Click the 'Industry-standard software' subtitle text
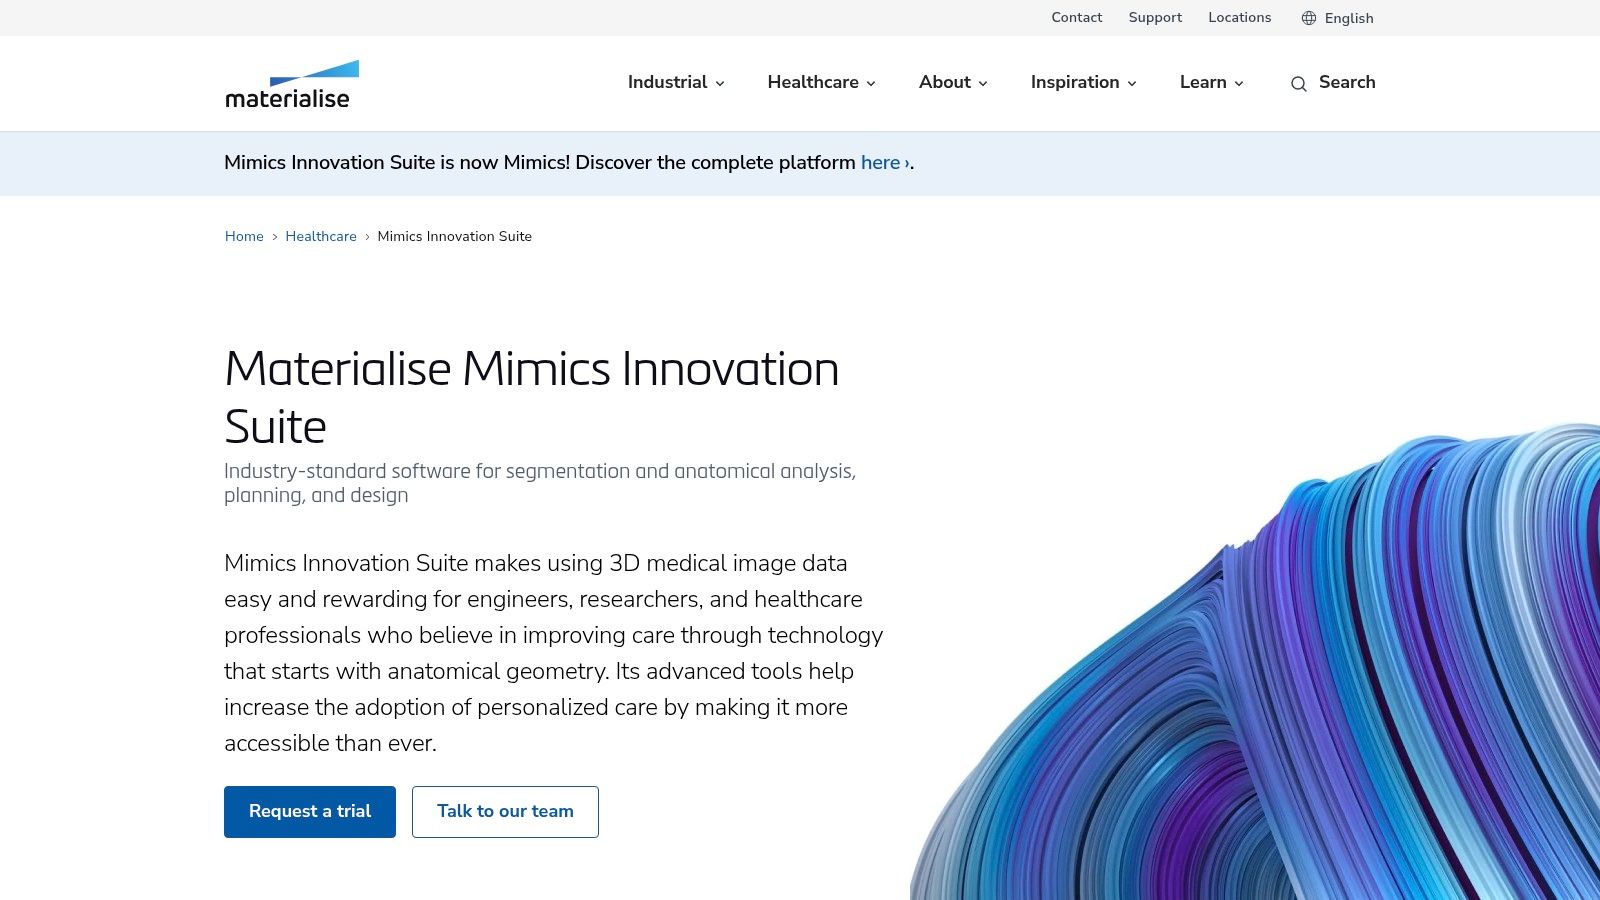 (540, 483)
